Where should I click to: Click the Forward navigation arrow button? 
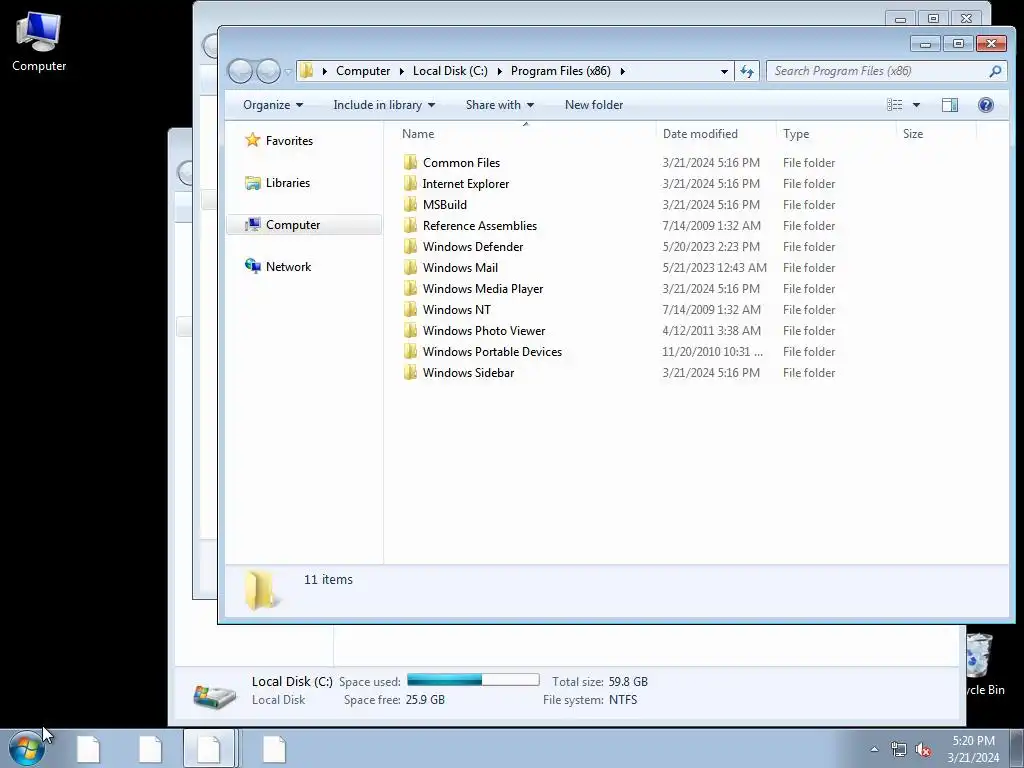pyautogui.click(x=268, y=71)
